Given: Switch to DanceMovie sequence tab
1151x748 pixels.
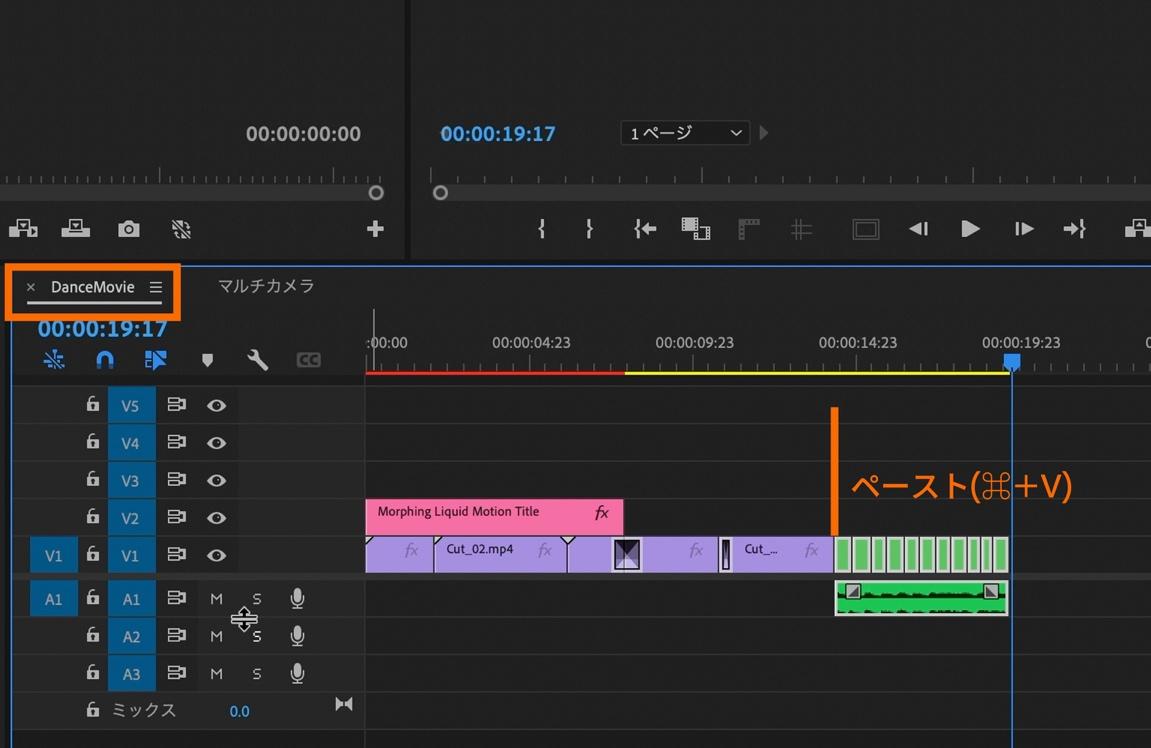Looking at the screenshot, I should (92, 287).
